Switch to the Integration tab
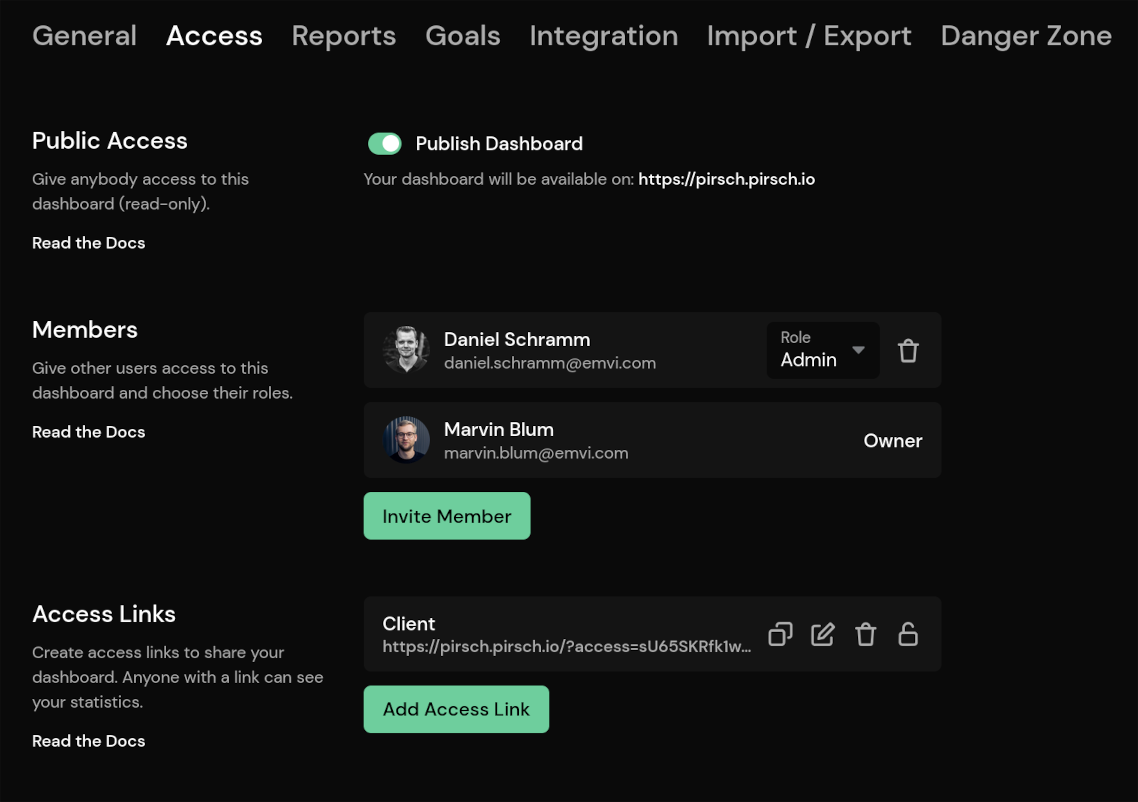Screen dimensions: 1138x802 603,36
